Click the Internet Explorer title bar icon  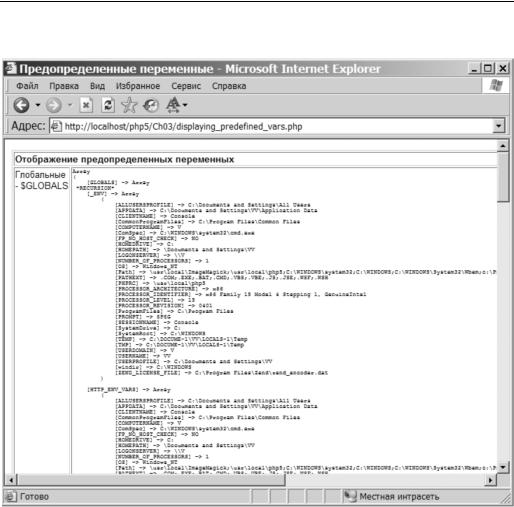10,68
